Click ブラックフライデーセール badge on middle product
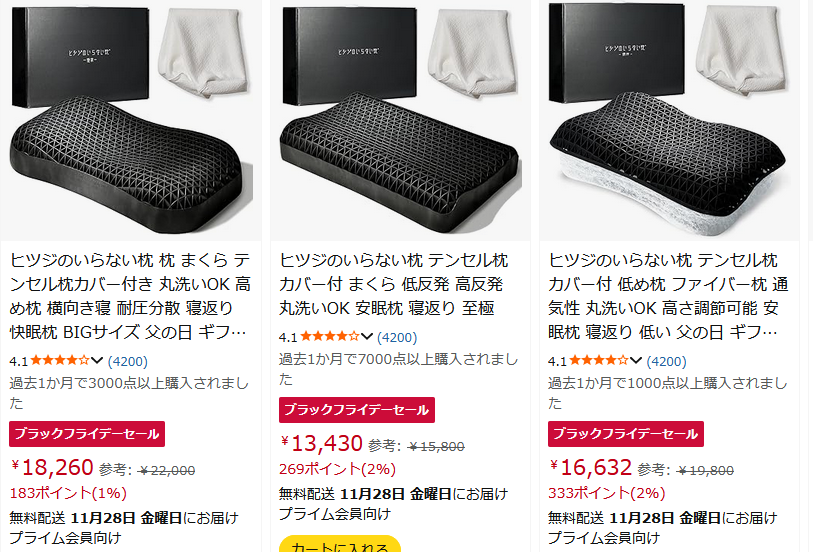This screenshot has height=552, width=813. [356, 410]
